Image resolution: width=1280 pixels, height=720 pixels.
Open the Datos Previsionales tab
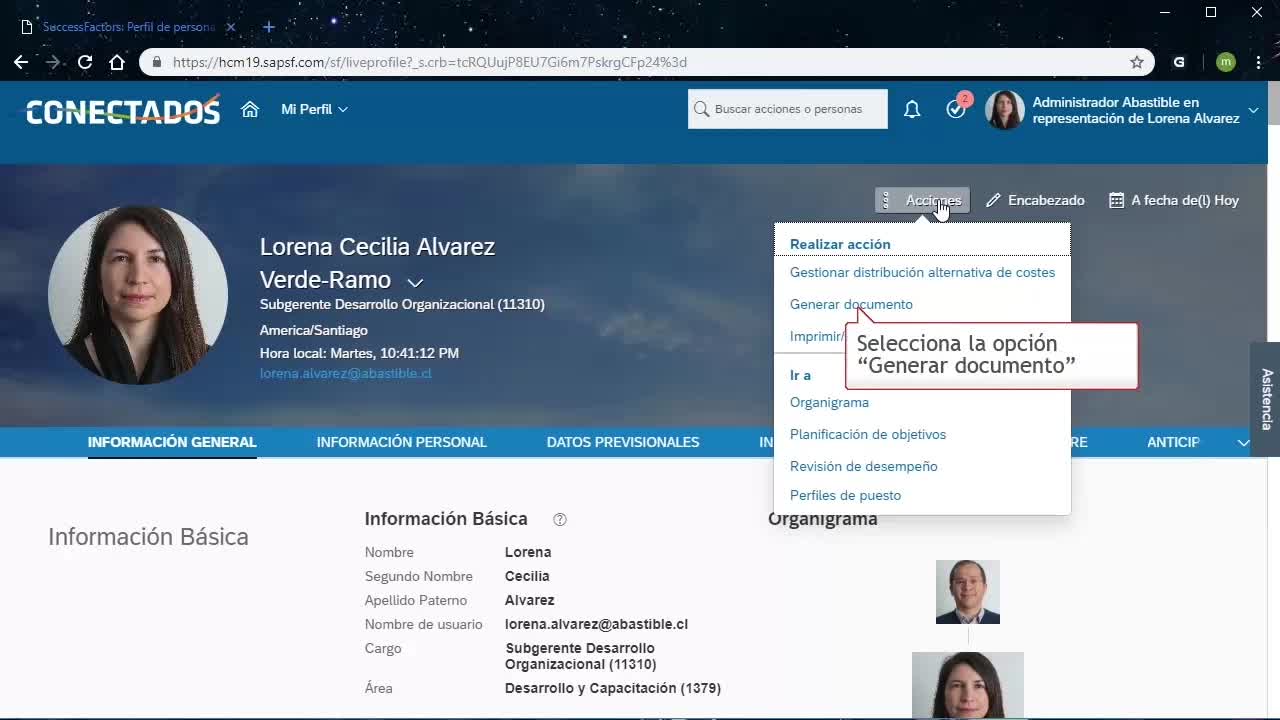pyautogui.click(x=622, y=442)
